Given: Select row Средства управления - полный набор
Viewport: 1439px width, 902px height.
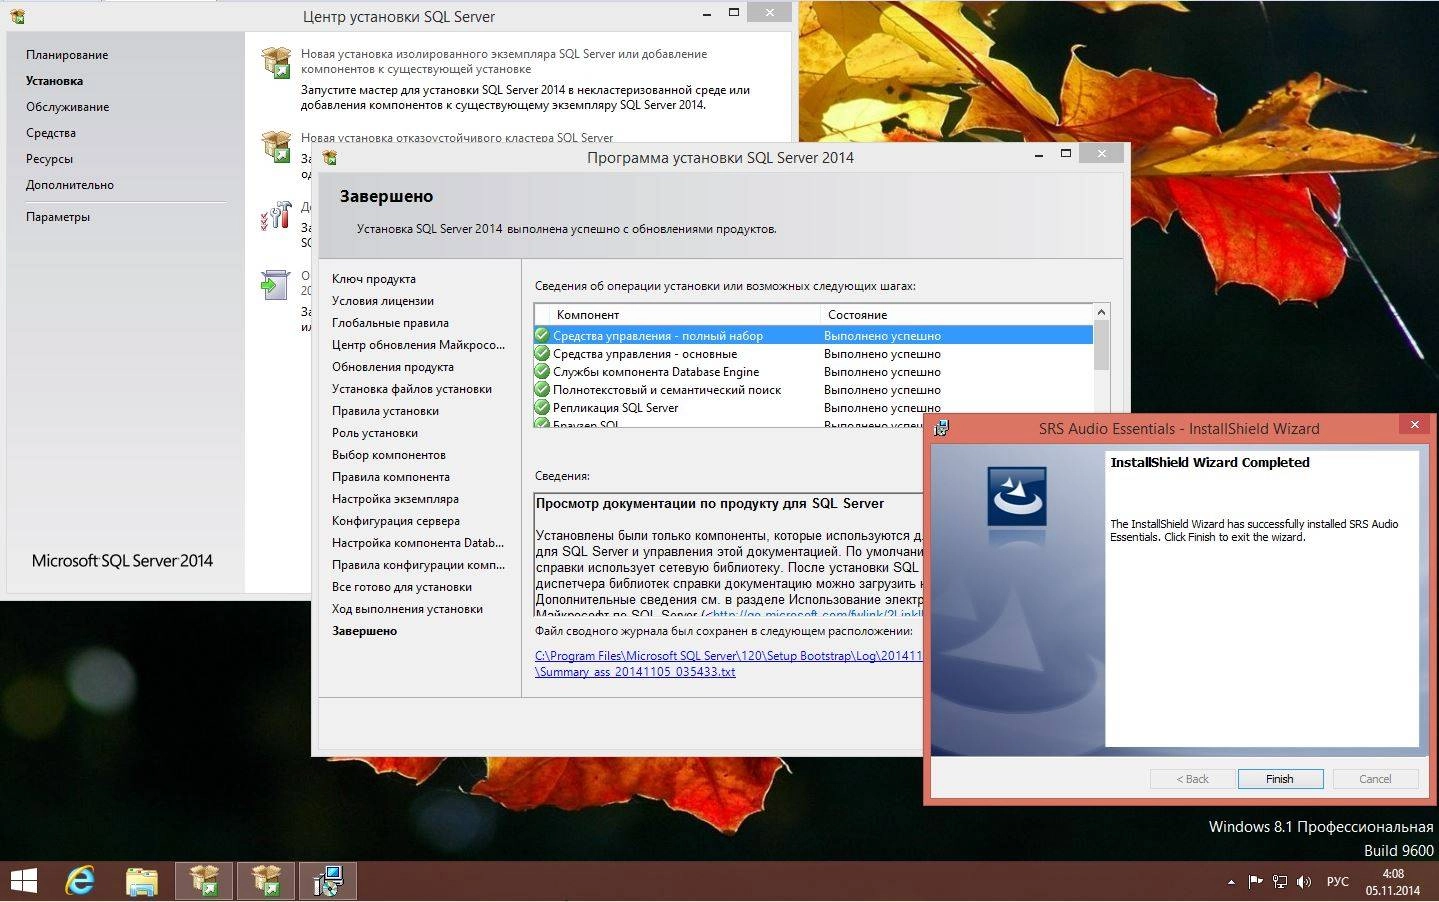Looking at the screenshot, I should 813,336.
